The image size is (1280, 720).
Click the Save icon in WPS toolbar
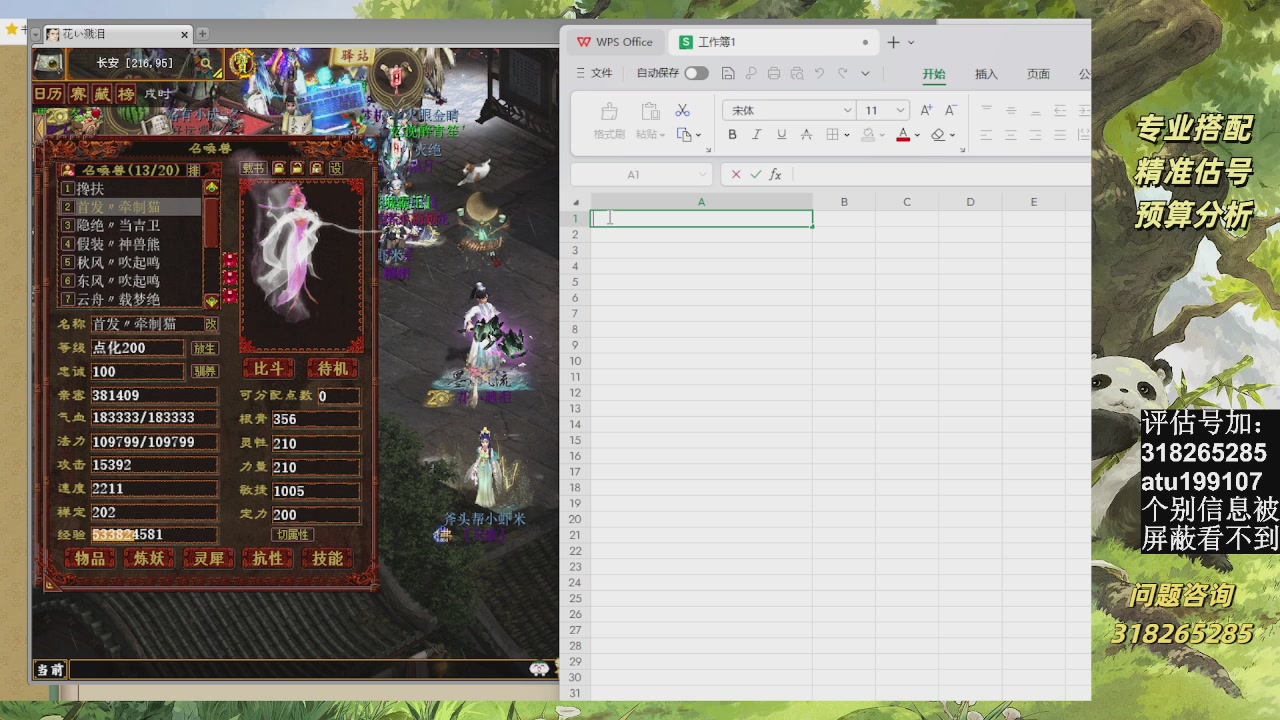(x=728, y=73)
